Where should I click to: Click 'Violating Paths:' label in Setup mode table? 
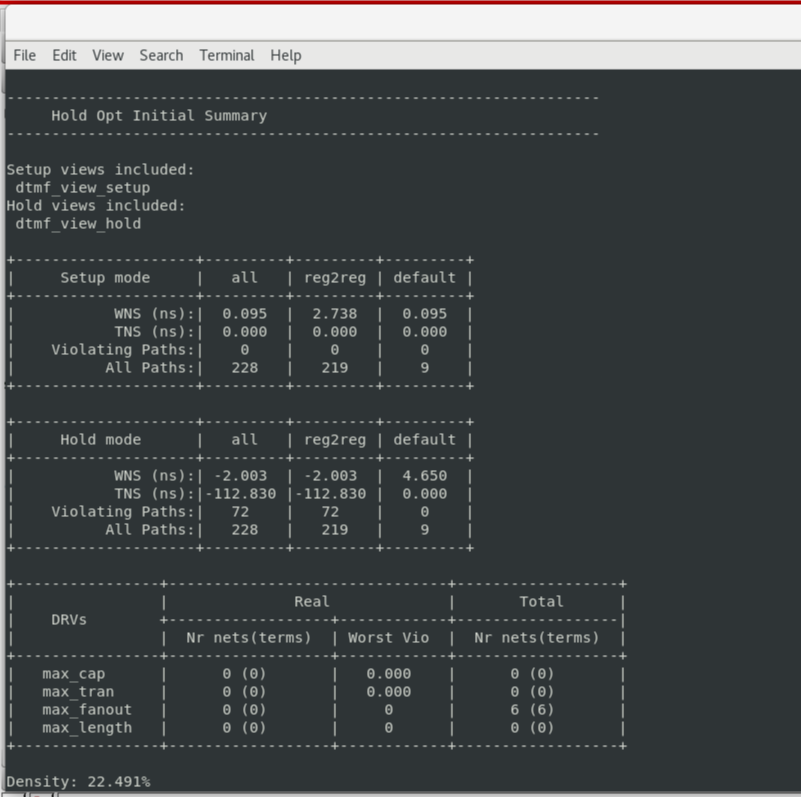[123, 350]
